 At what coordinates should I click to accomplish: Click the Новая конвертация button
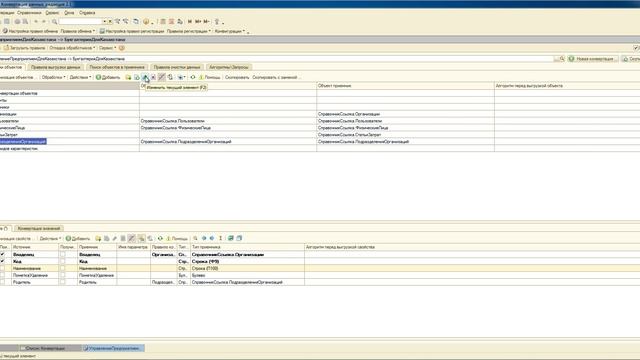tap(593, 59)
